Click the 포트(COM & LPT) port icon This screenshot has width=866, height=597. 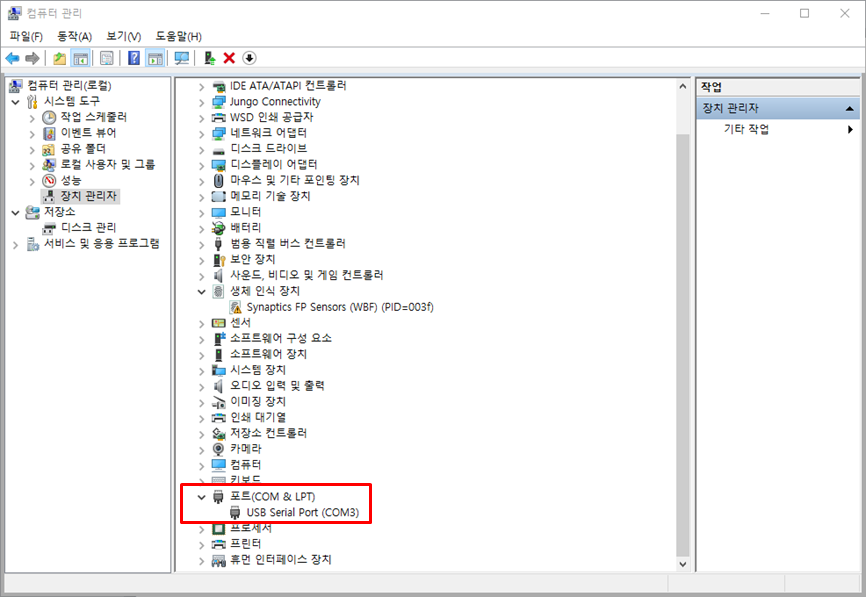point(219,497)
